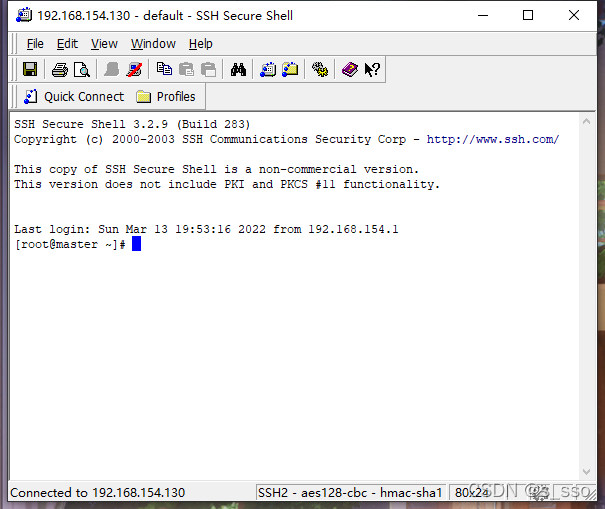Click the 80x24 terminal size status field
The width and height of the screenshot is (605, 509).
click(471, 492)
